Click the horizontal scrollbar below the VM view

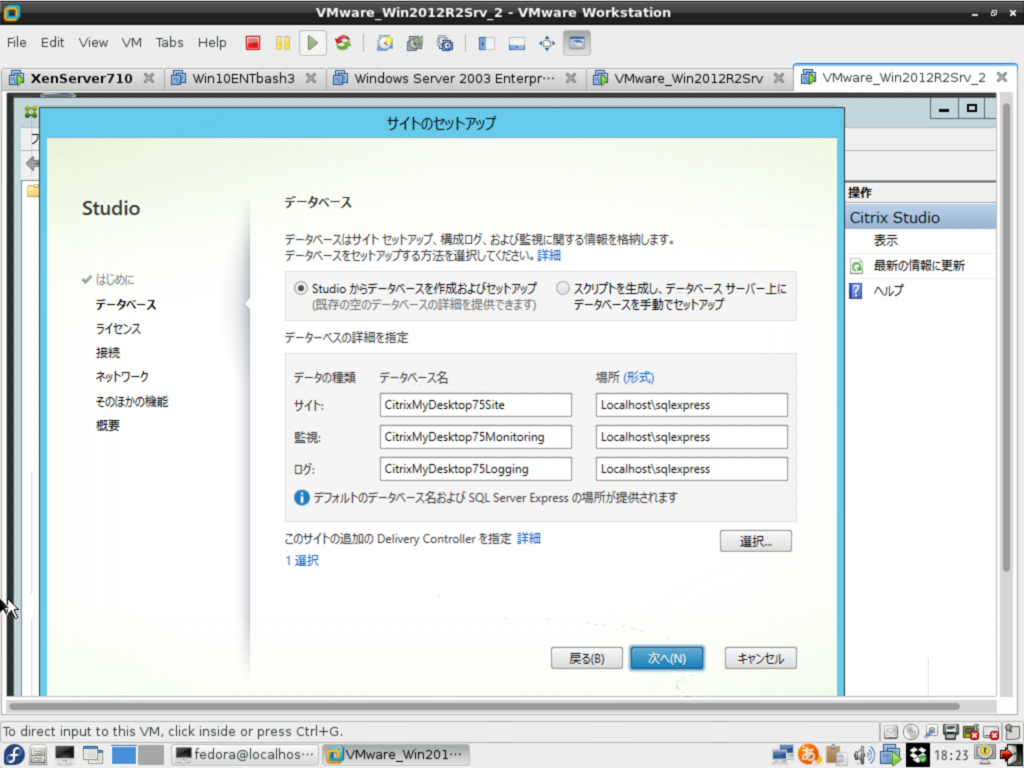point(483,706)
